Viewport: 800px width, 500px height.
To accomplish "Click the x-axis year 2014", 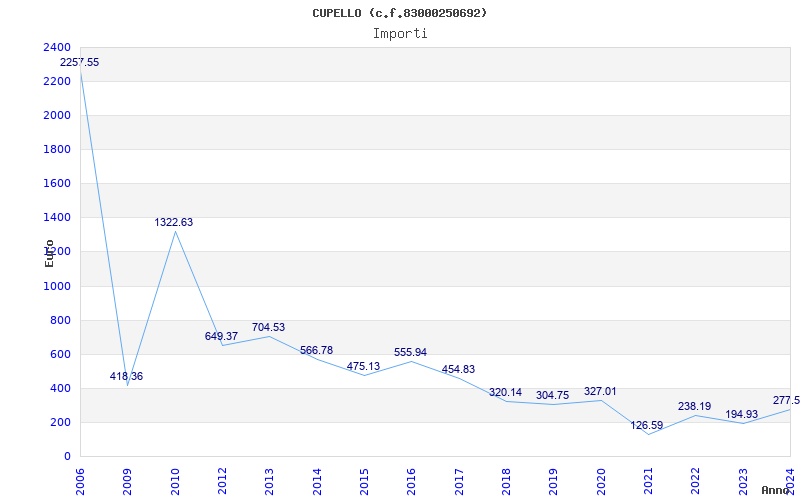I will click(317, 482).
